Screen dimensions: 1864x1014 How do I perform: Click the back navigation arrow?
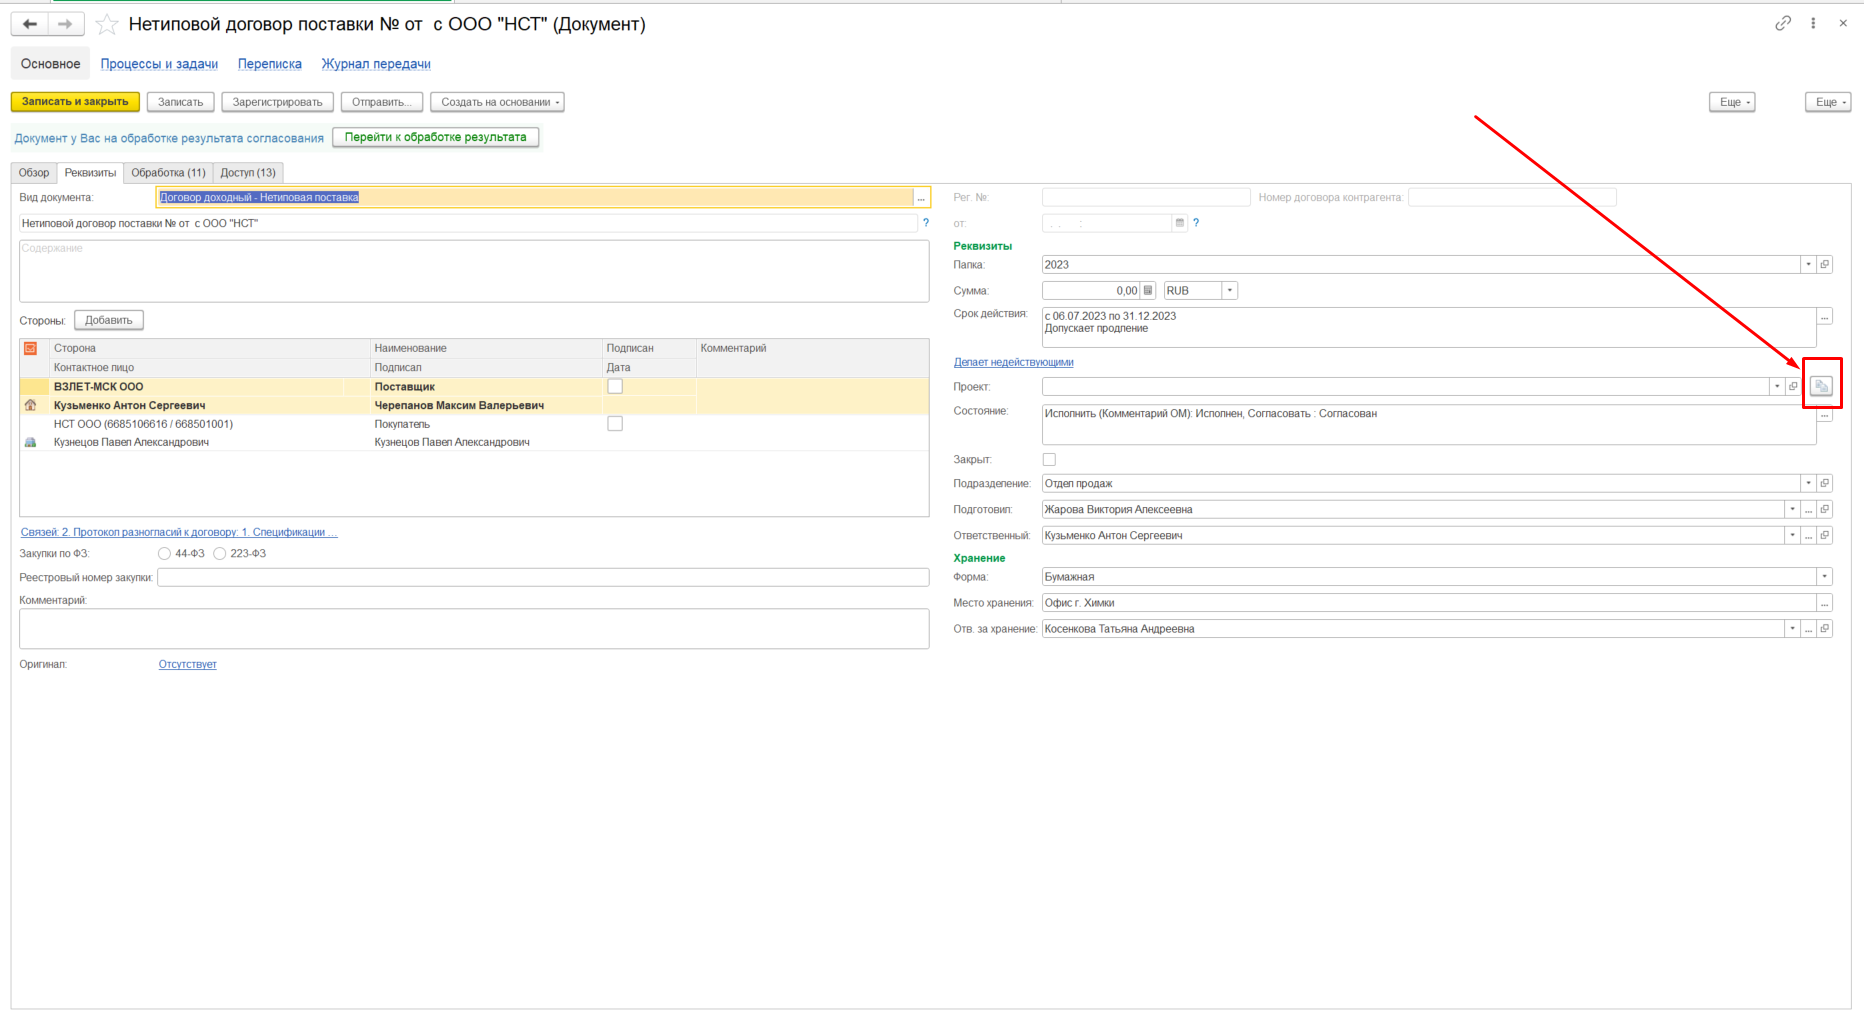pyautogui.click(x=30, y=24)
